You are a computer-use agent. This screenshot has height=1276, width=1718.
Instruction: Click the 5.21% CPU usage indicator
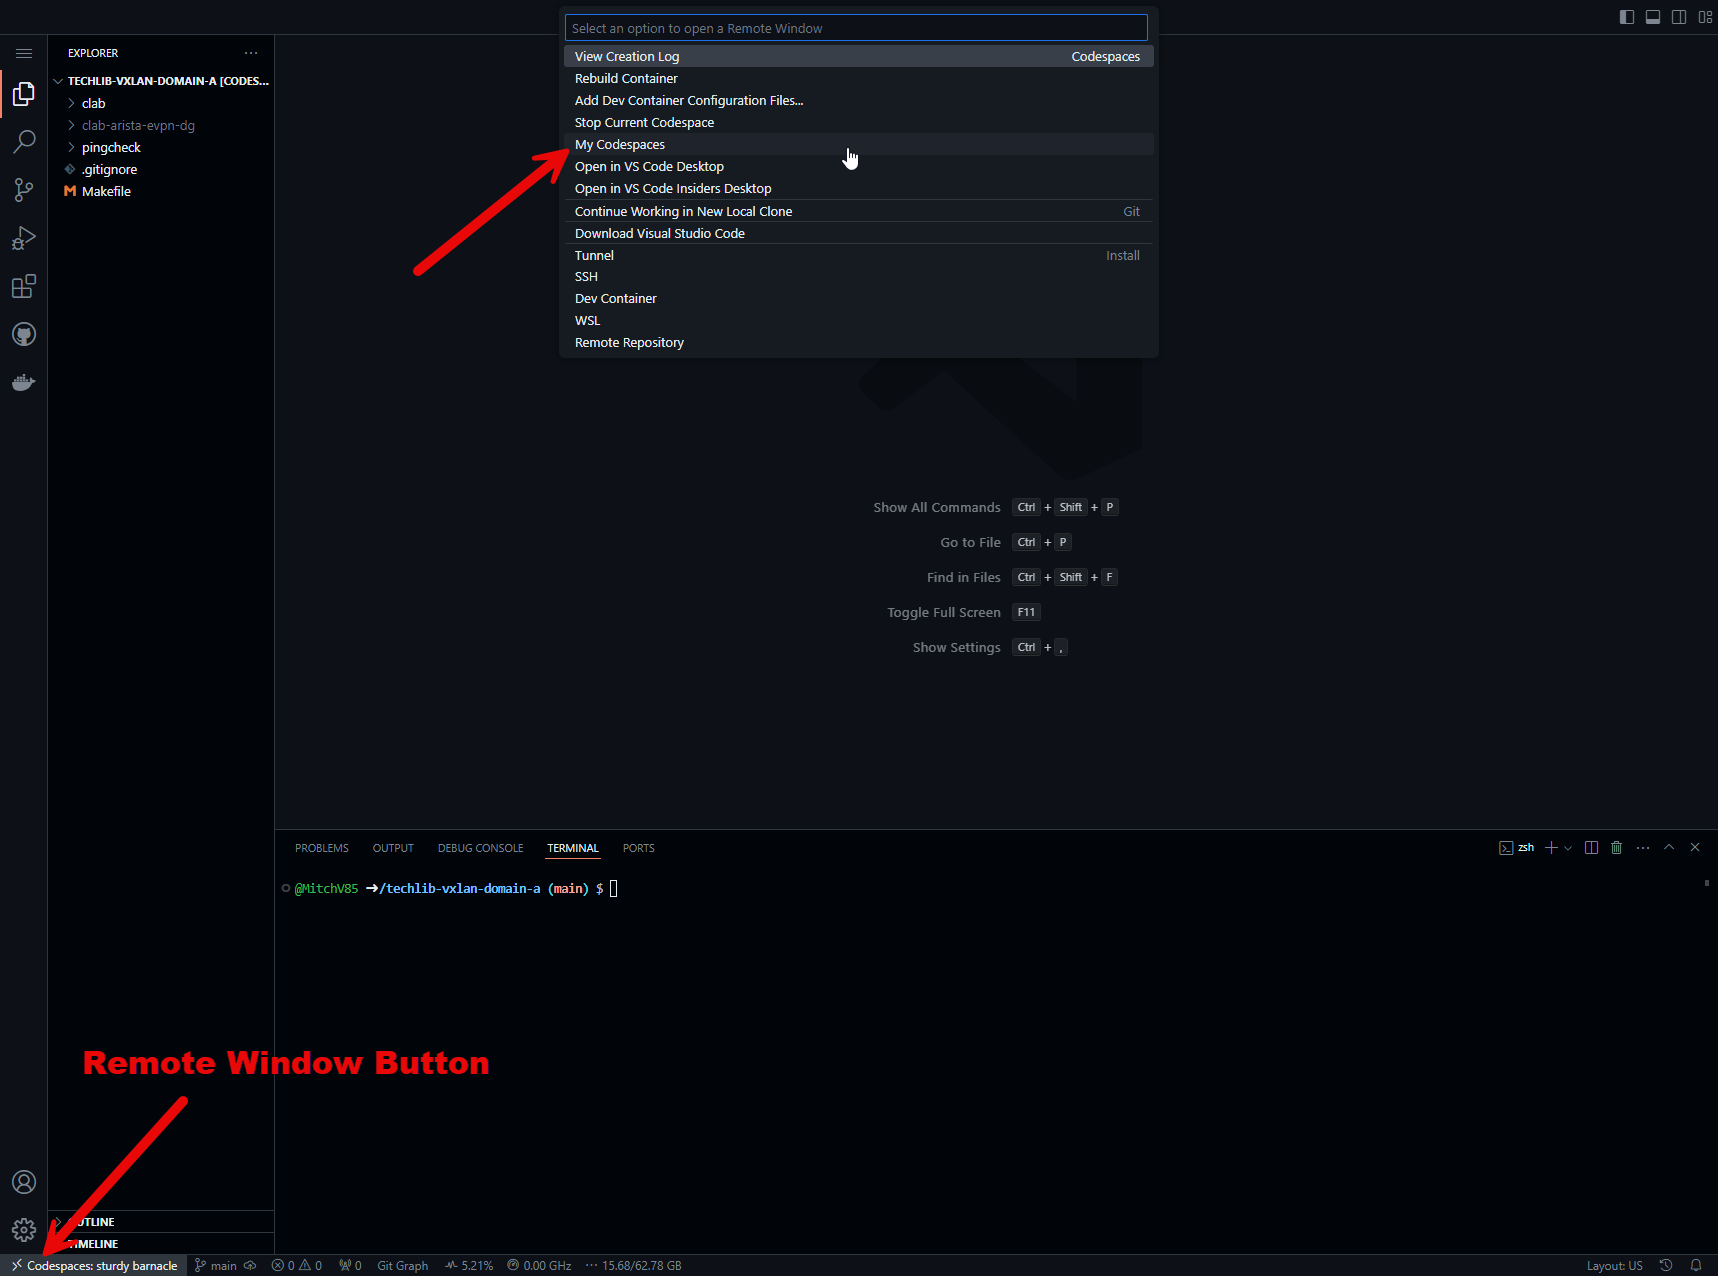click(x=469, y=1266)
